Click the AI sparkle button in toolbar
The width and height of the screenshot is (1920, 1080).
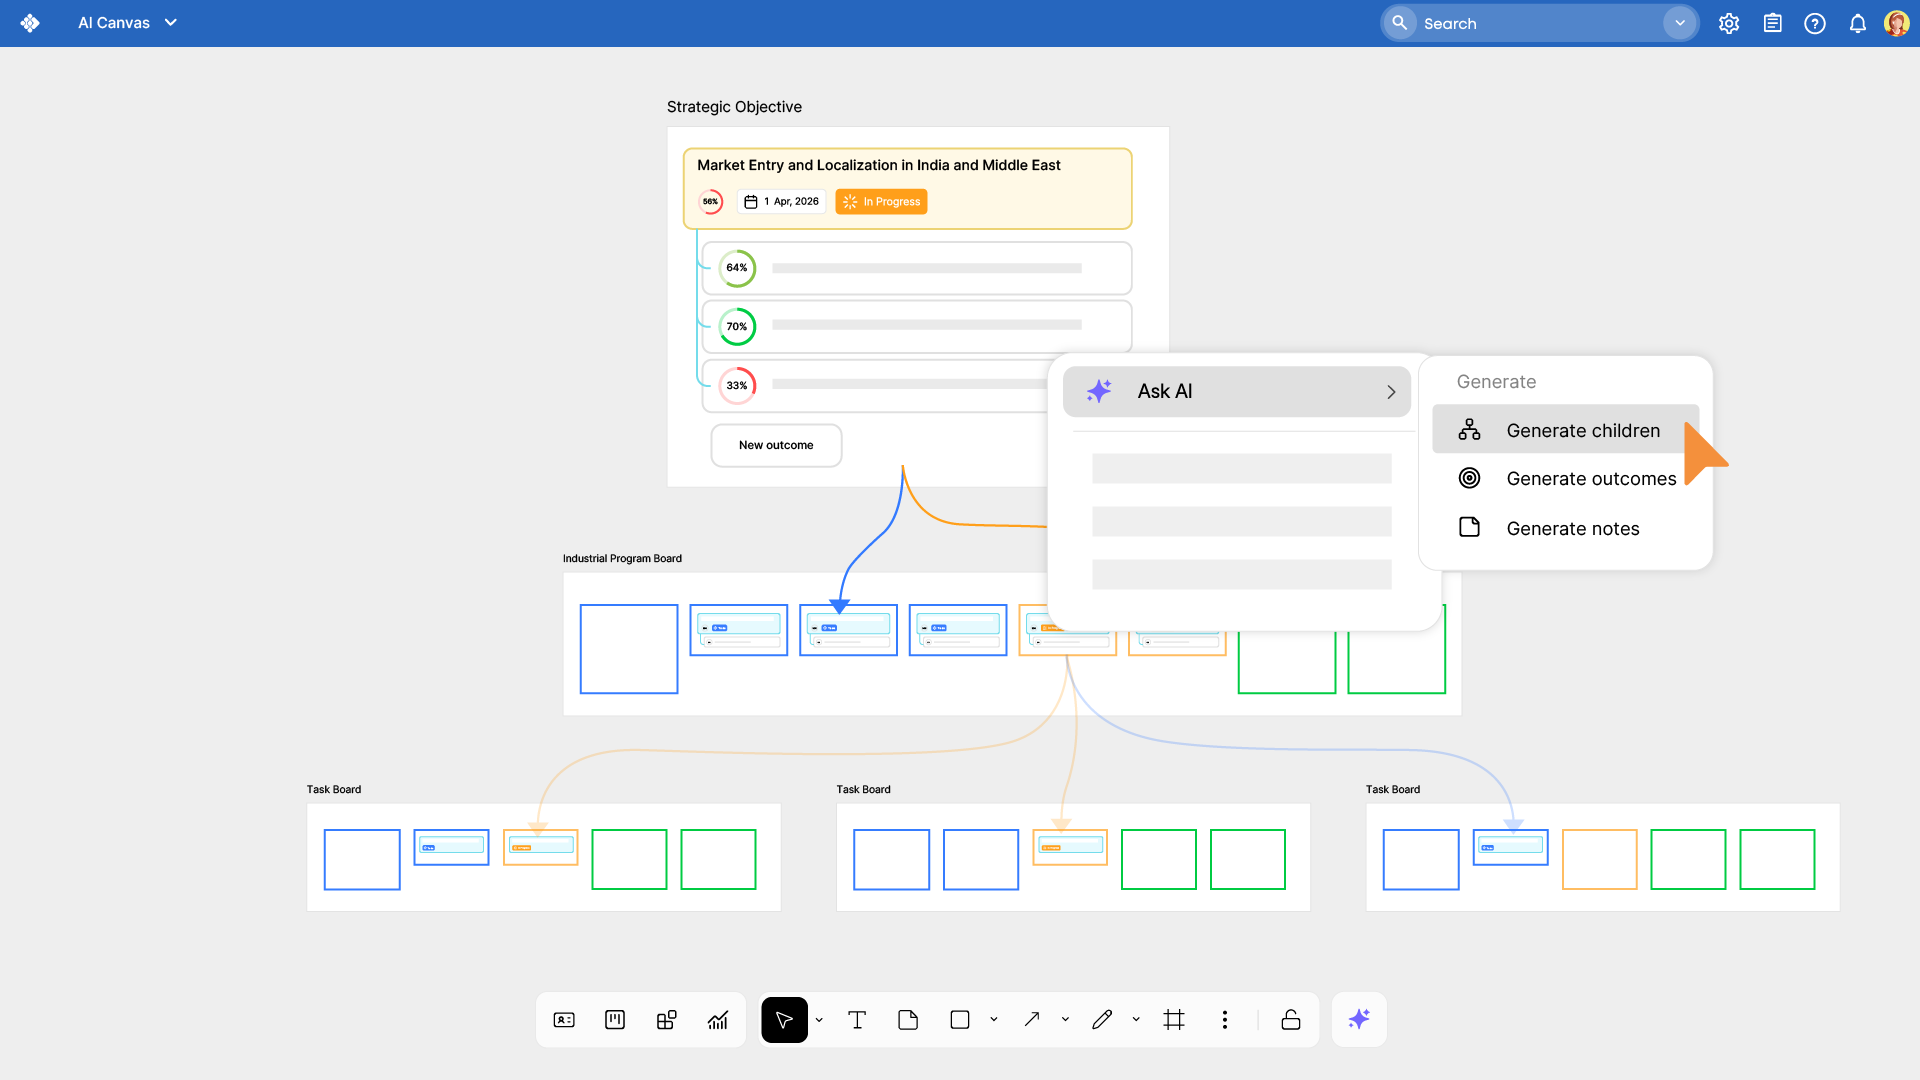point(1359,1020)
